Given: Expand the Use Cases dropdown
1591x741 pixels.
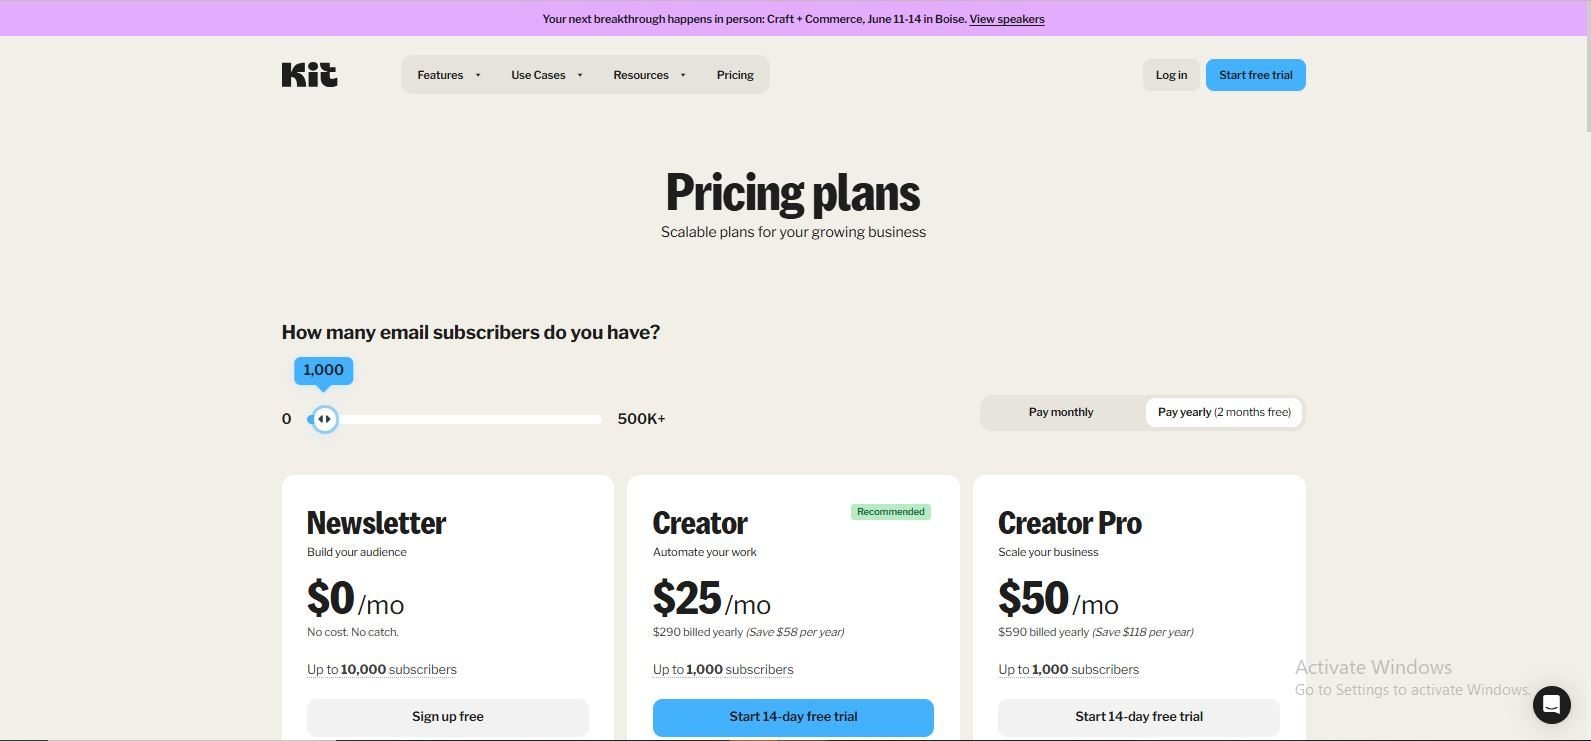Looking at the screenshot, I should [546, 75].
